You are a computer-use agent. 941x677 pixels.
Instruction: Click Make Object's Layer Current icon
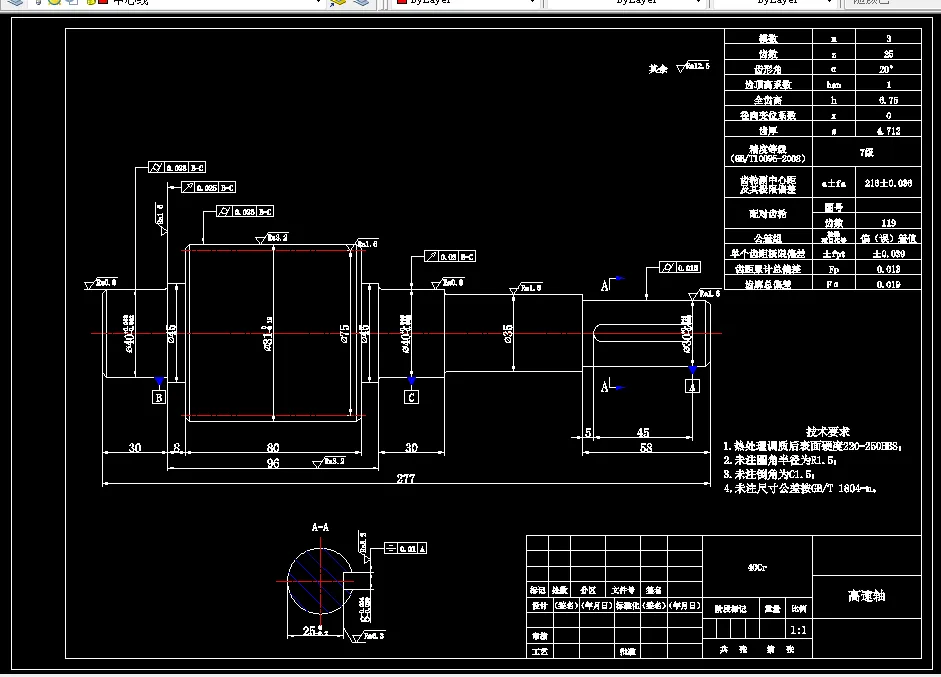[x=338, y=2]
